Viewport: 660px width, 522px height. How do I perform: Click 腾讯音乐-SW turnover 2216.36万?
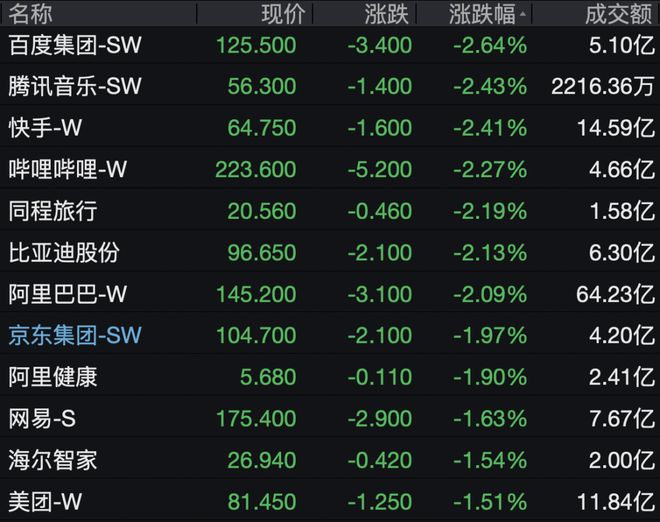tap(602, 86)
